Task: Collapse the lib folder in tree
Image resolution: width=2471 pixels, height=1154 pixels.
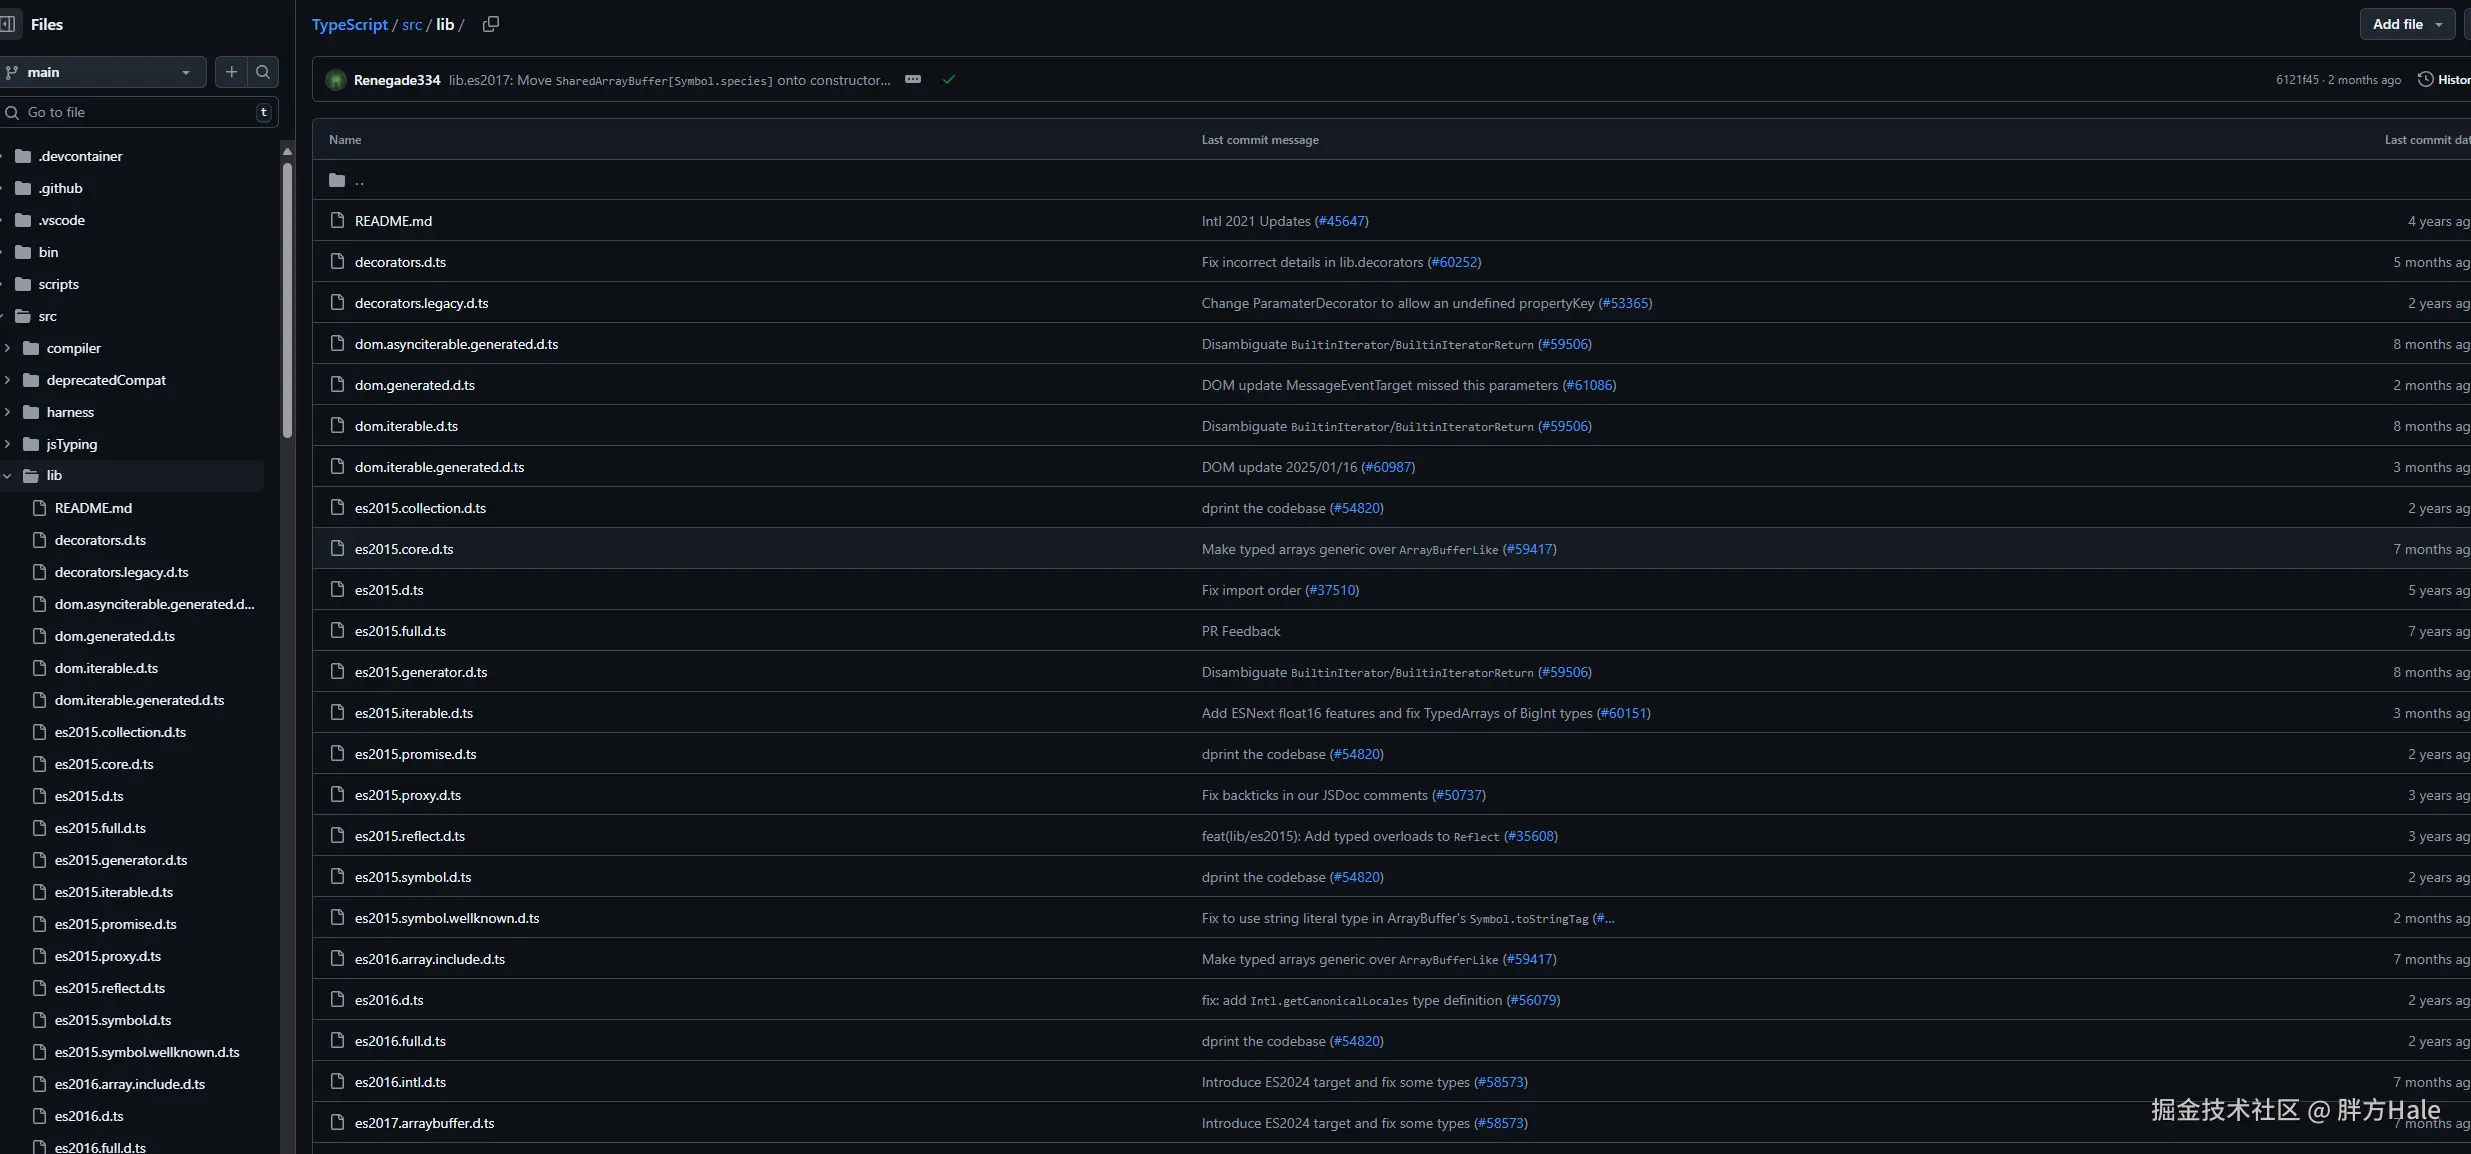Action: [8, 476]
